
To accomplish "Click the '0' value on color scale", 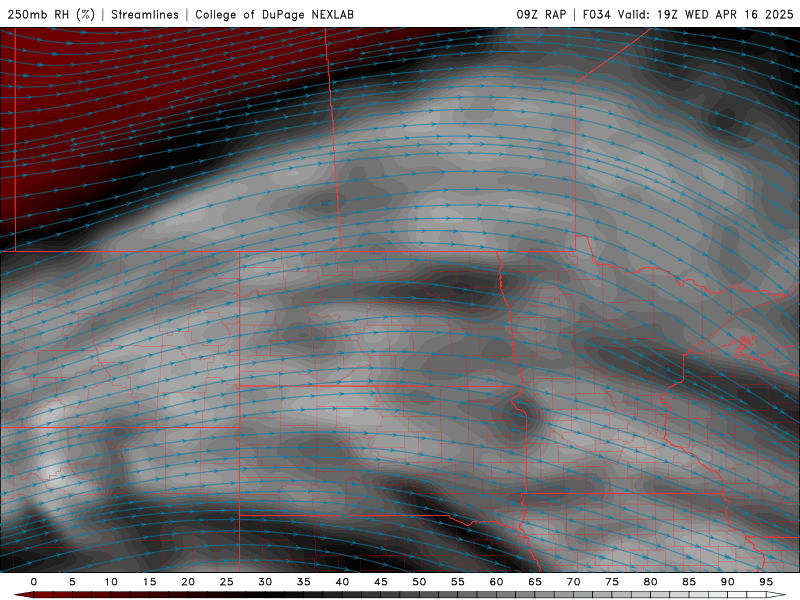I will pyautogui.click(x=34, y=582).
